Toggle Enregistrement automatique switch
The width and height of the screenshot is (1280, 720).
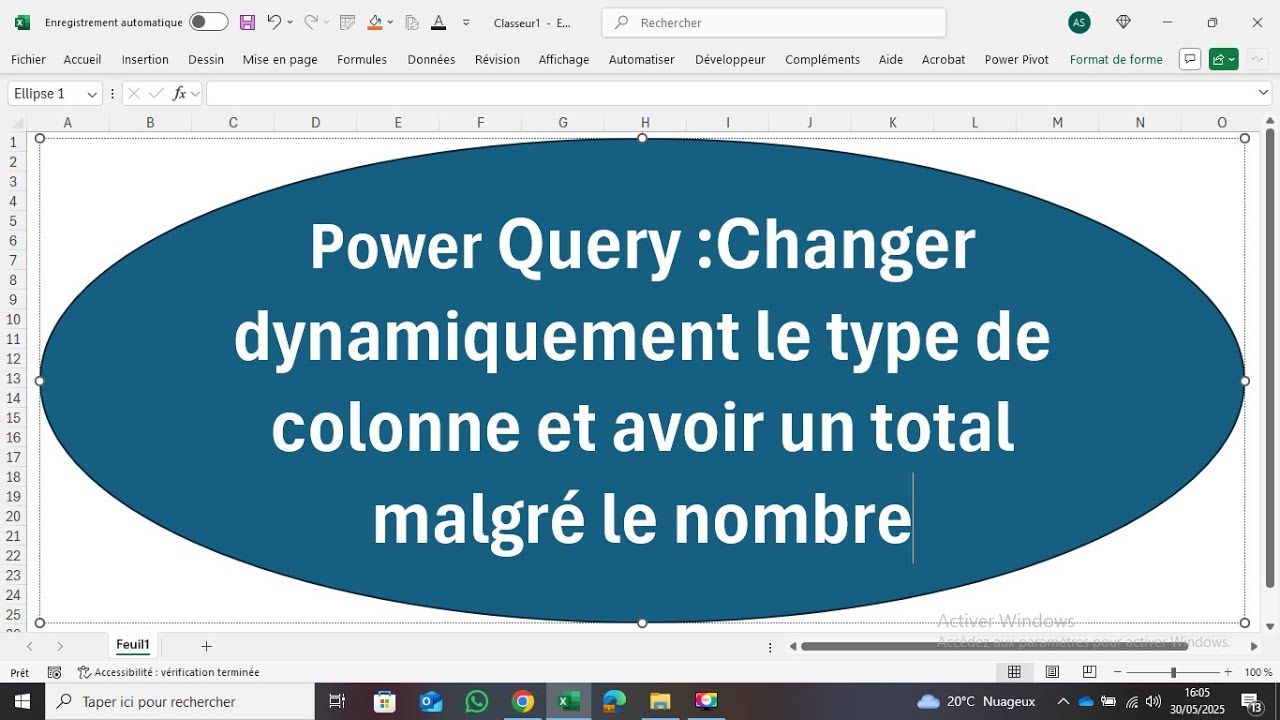(x=209, y=22)
